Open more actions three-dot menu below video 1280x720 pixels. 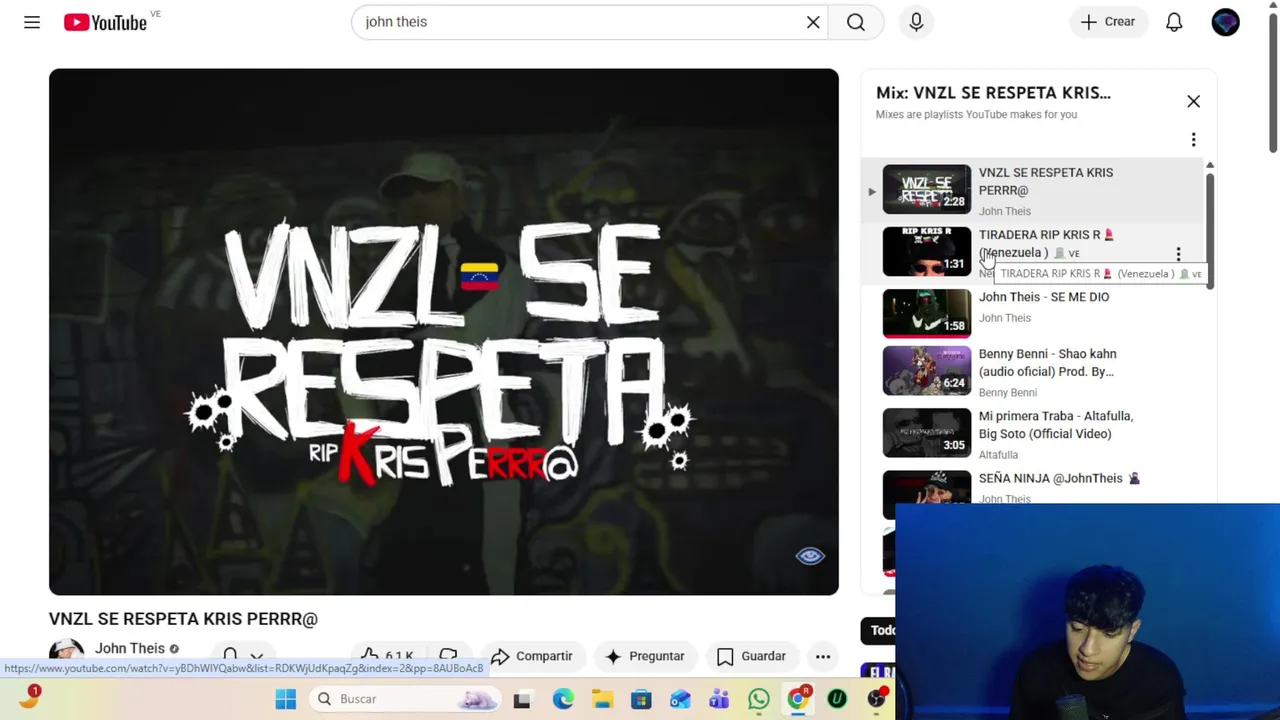coord(823,656)
